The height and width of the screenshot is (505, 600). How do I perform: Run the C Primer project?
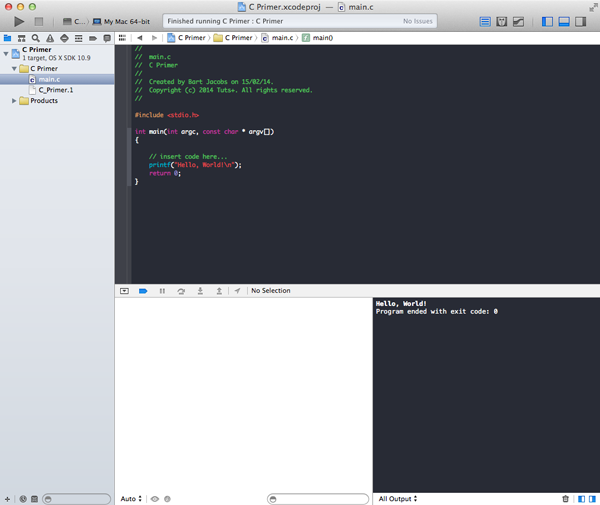point(19,21)
